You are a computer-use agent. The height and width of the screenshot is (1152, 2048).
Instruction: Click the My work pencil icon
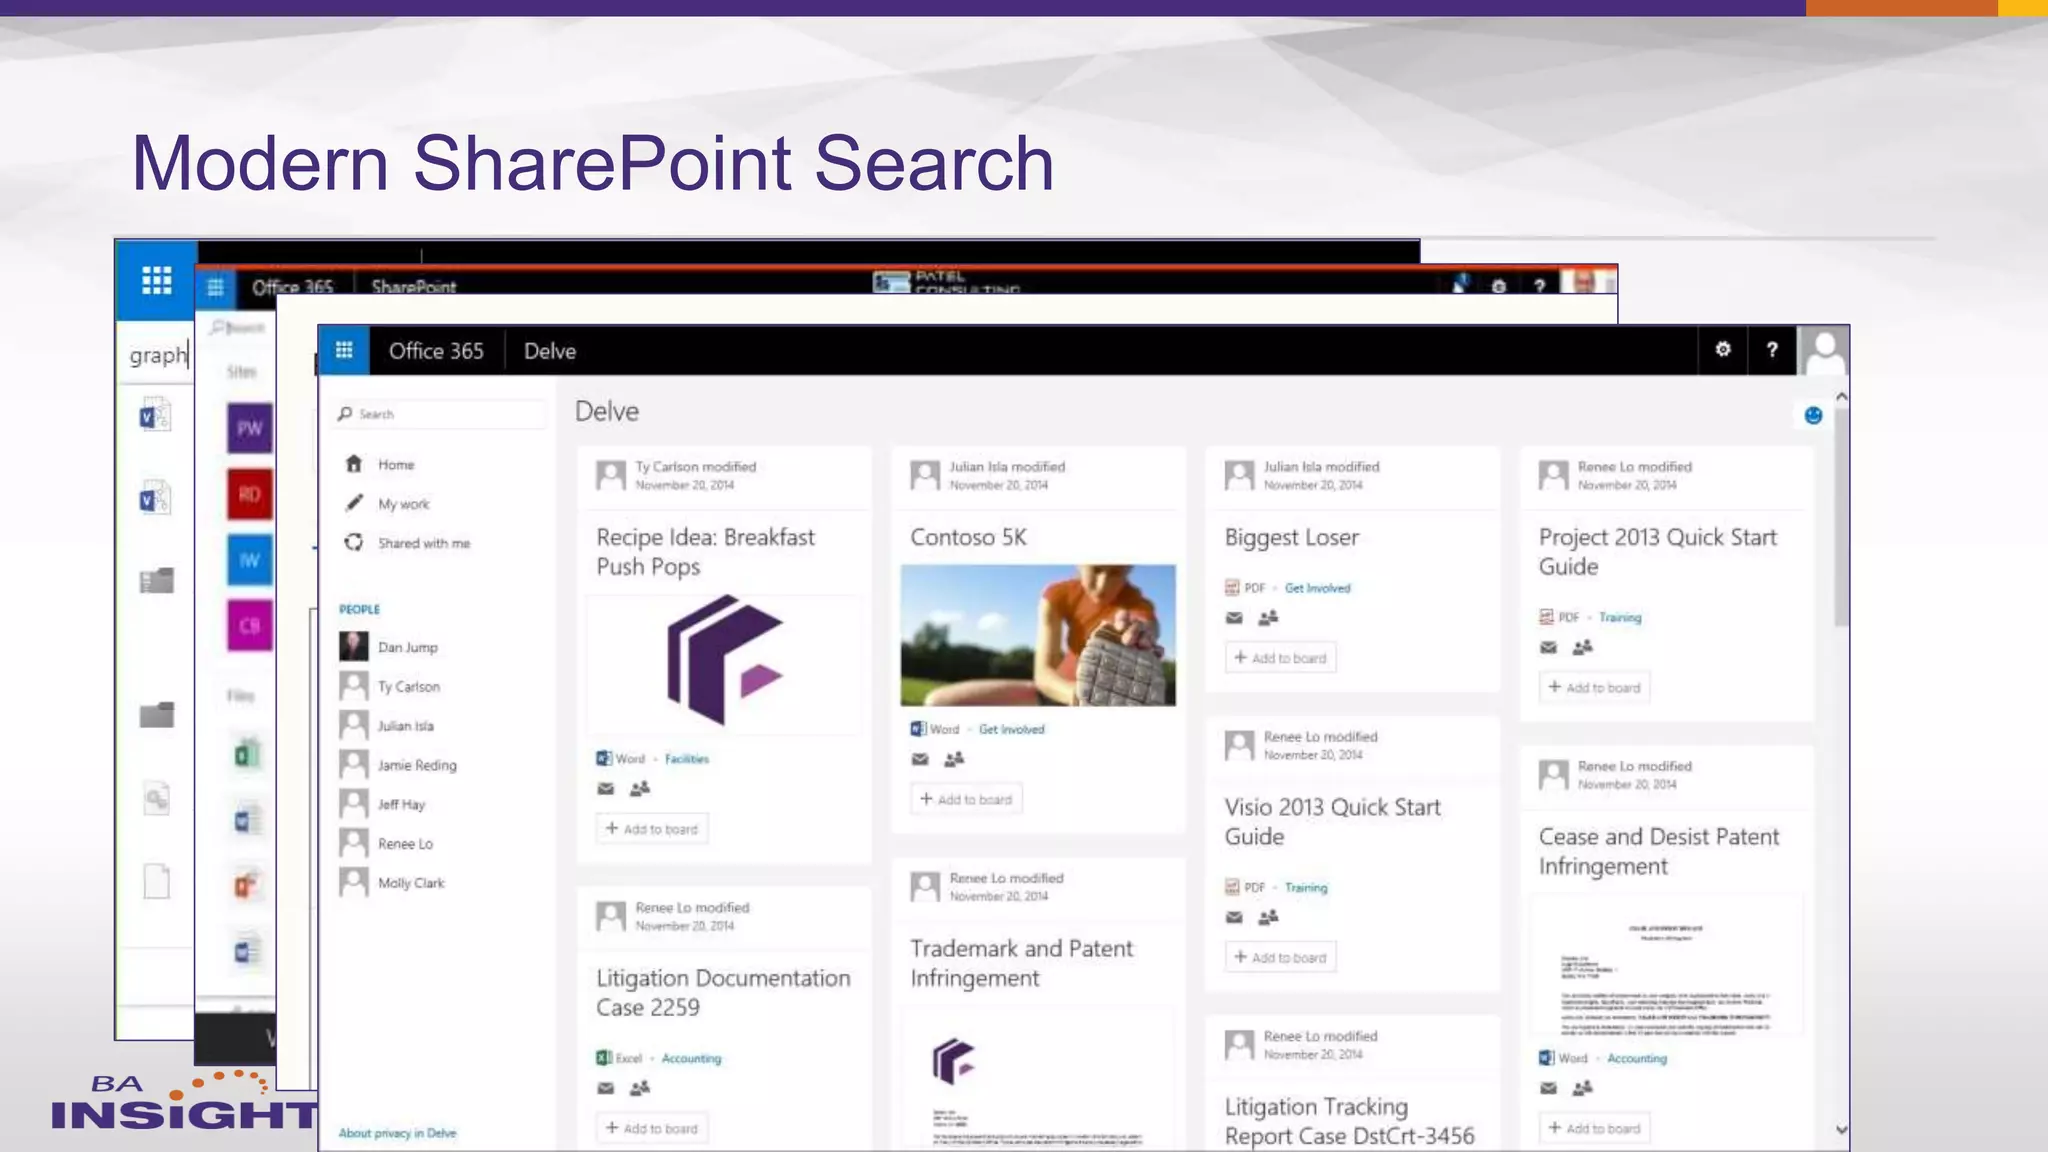(x=353, y=503)
